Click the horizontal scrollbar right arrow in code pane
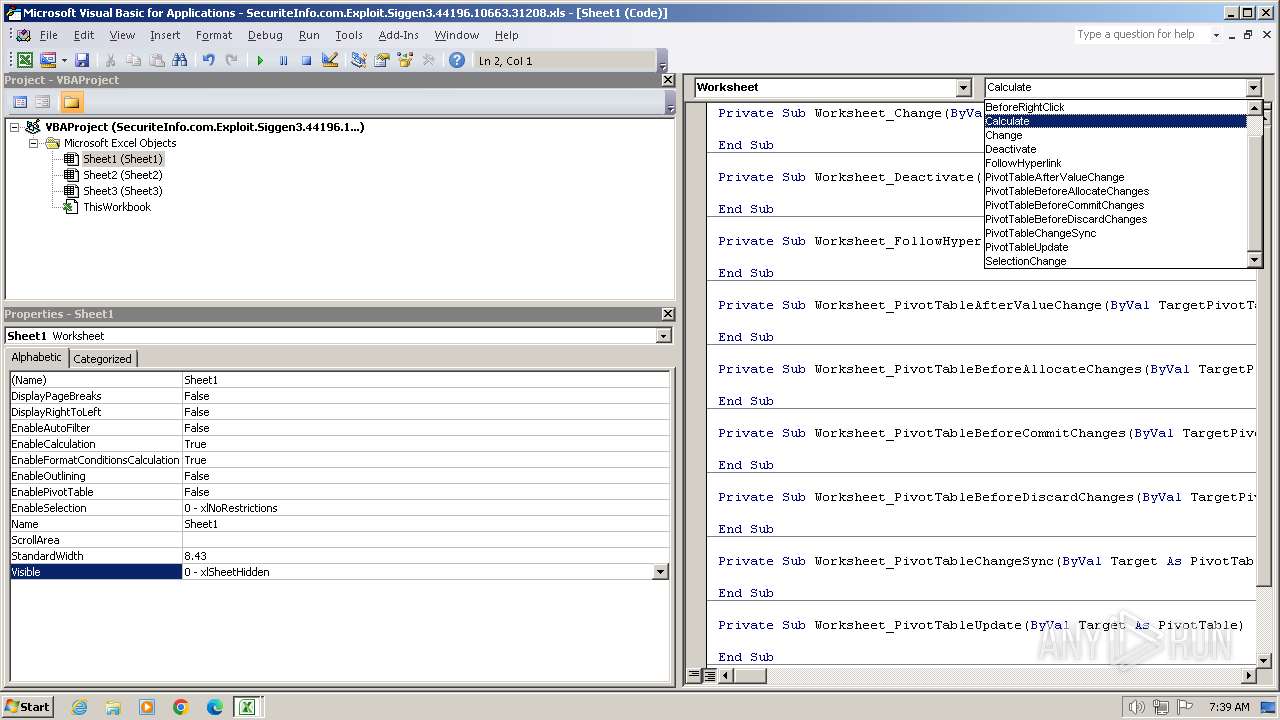The width and height of the screenshot is (1280, 720). pyautogui.click(x=1248, y=676)
